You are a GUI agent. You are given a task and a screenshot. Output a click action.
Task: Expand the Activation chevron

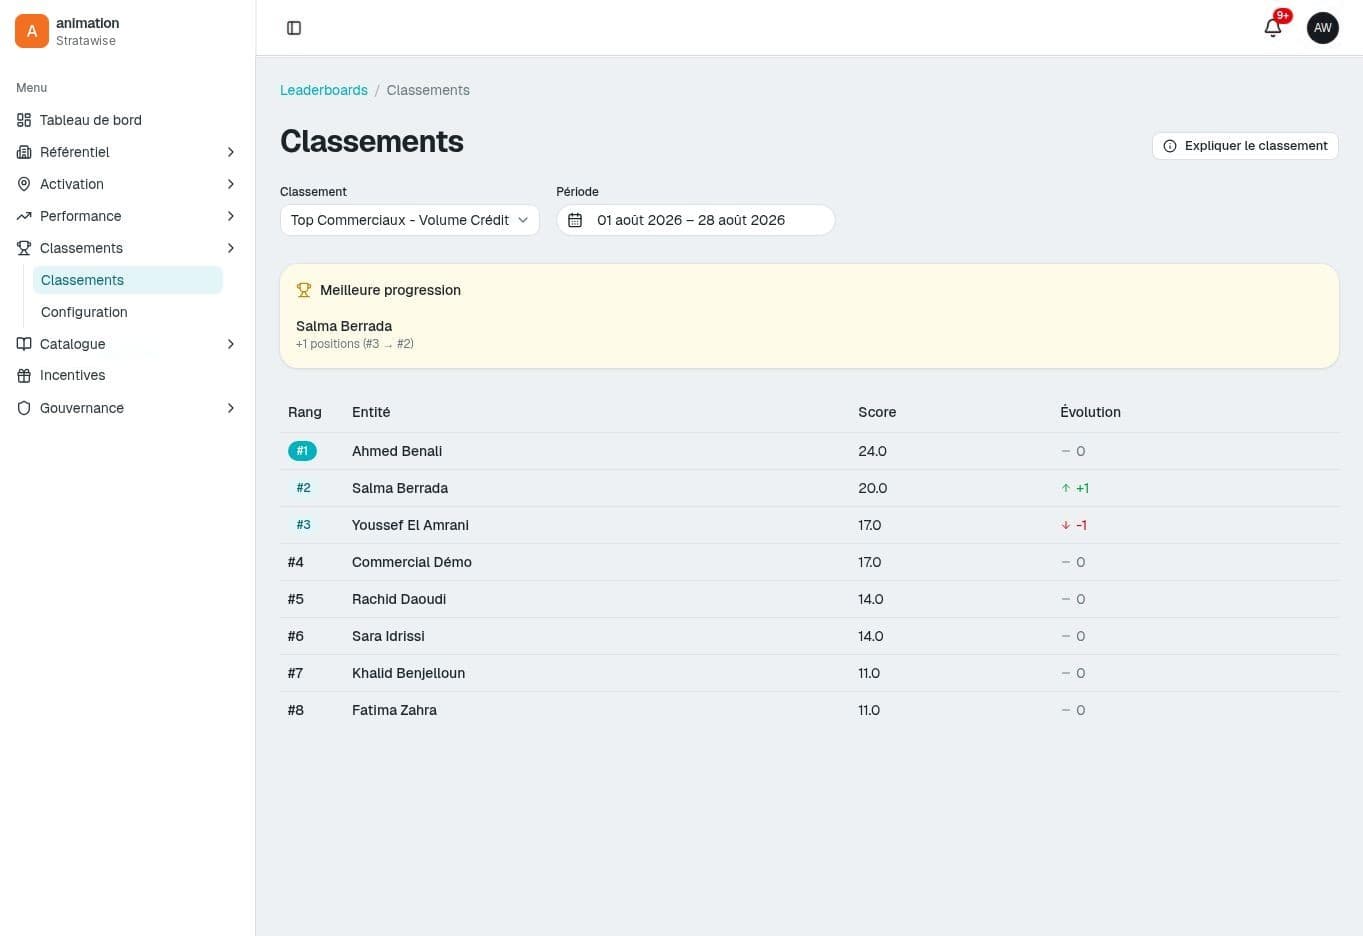click(x=231, y=184)
